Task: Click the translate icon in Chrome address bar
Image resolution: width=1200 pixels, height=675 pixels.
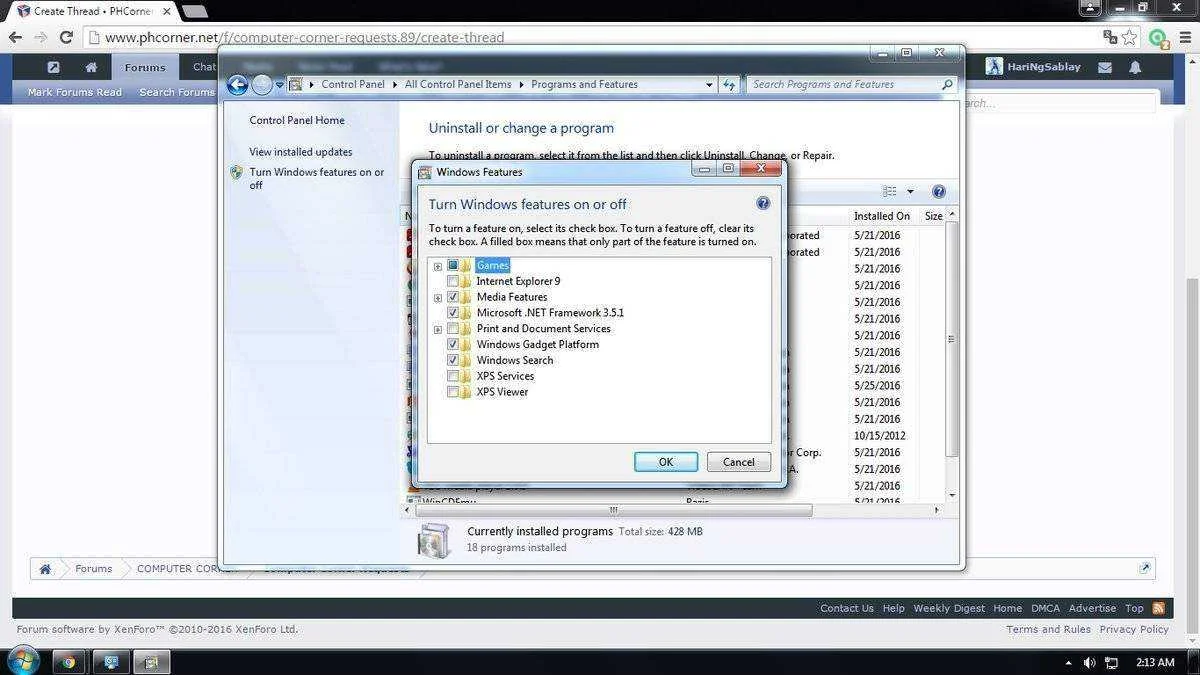Action: point(1110,37)
